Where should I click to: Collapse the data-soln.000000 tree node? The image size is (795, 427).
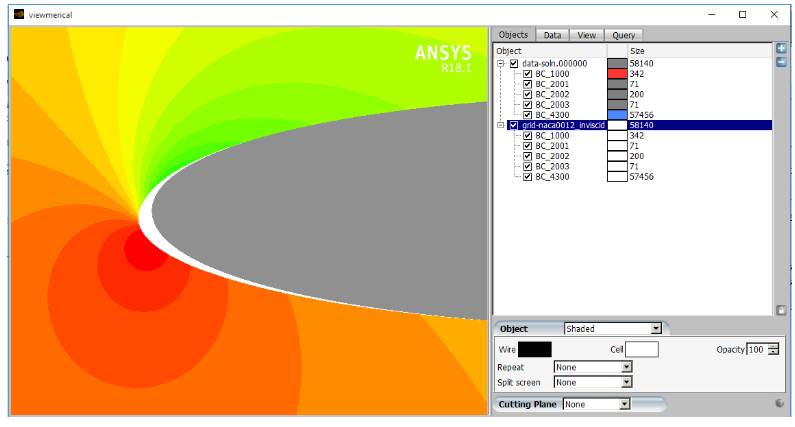click(501, 64)
